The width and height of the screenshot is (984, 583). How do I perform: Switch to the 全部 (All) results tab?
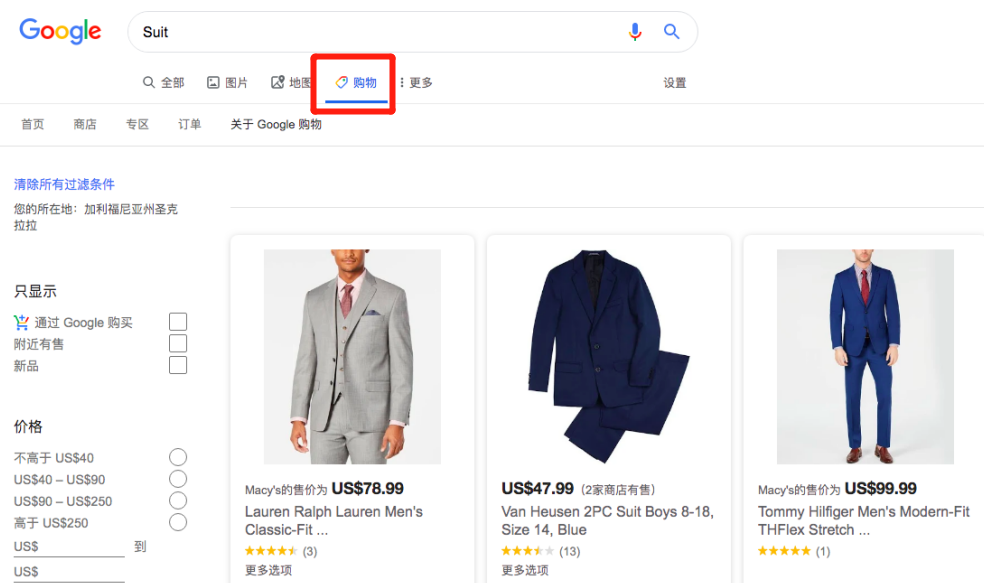pos(163,83)
